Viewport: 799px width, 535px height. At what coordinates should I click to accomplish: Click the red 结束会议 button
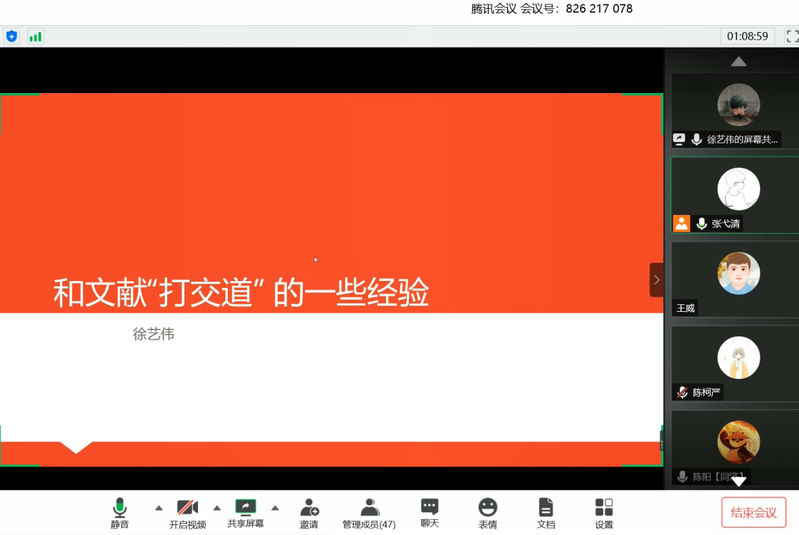coord(753,512)
